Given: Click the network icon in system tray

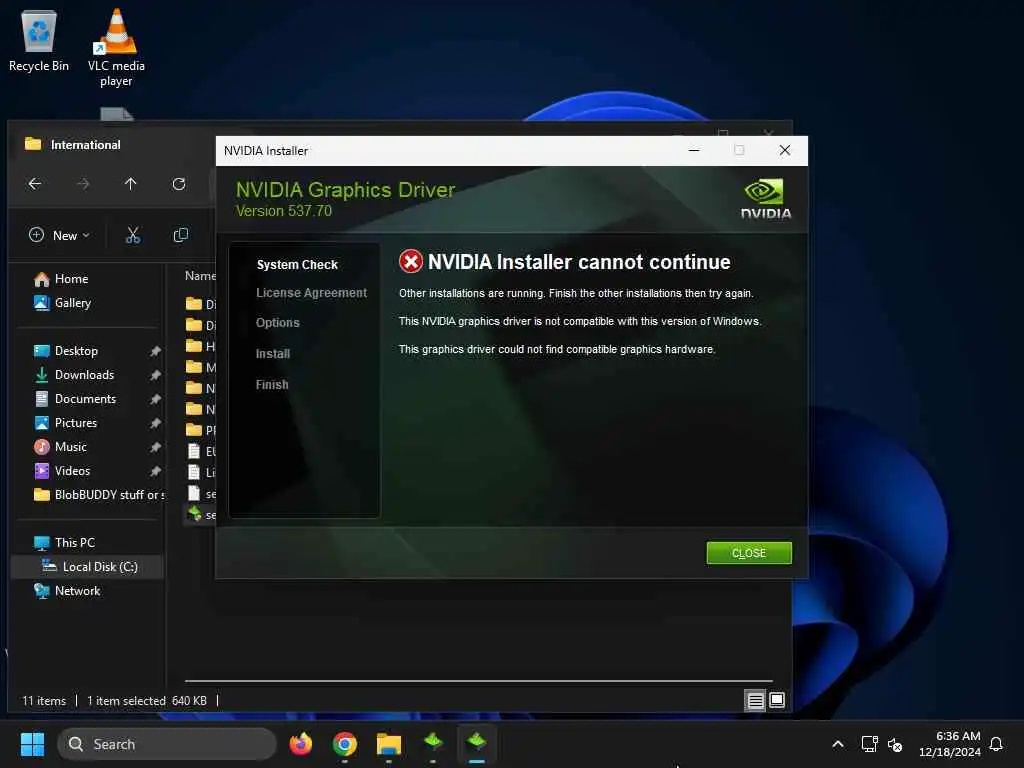Looking at the screenshot, I should (869, 744).
